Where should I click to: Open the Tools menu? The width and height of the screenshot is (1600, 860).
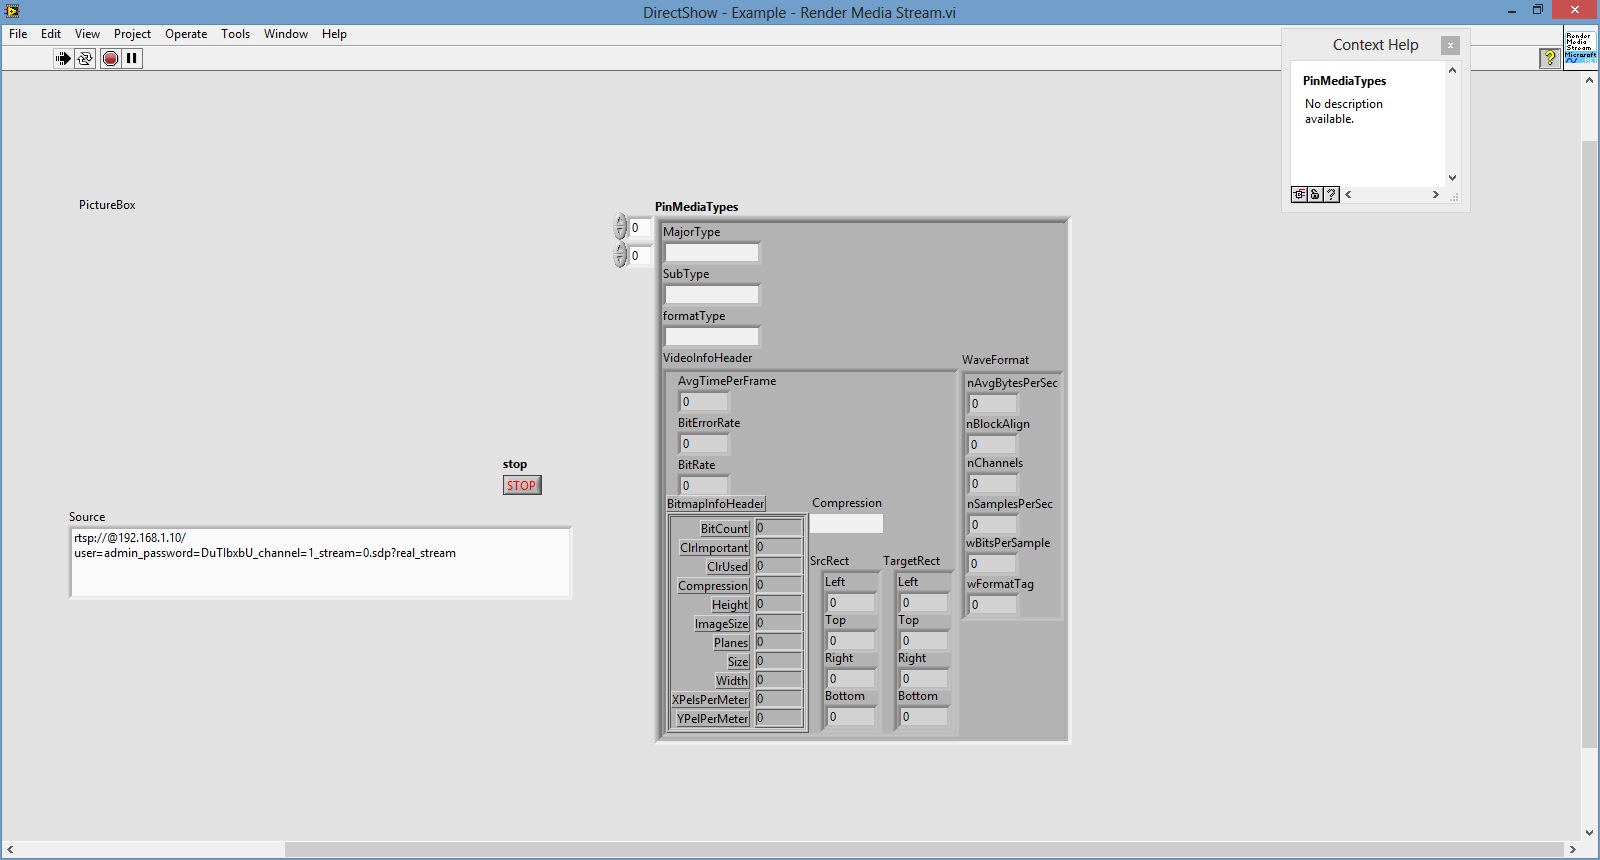click(235, 34)
